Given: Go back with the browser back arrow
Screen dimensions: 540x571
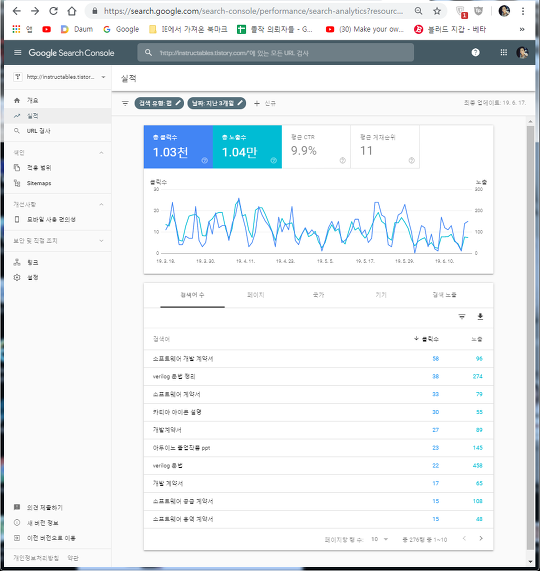Looking at the screenshot, I should [x=16, y=11].
